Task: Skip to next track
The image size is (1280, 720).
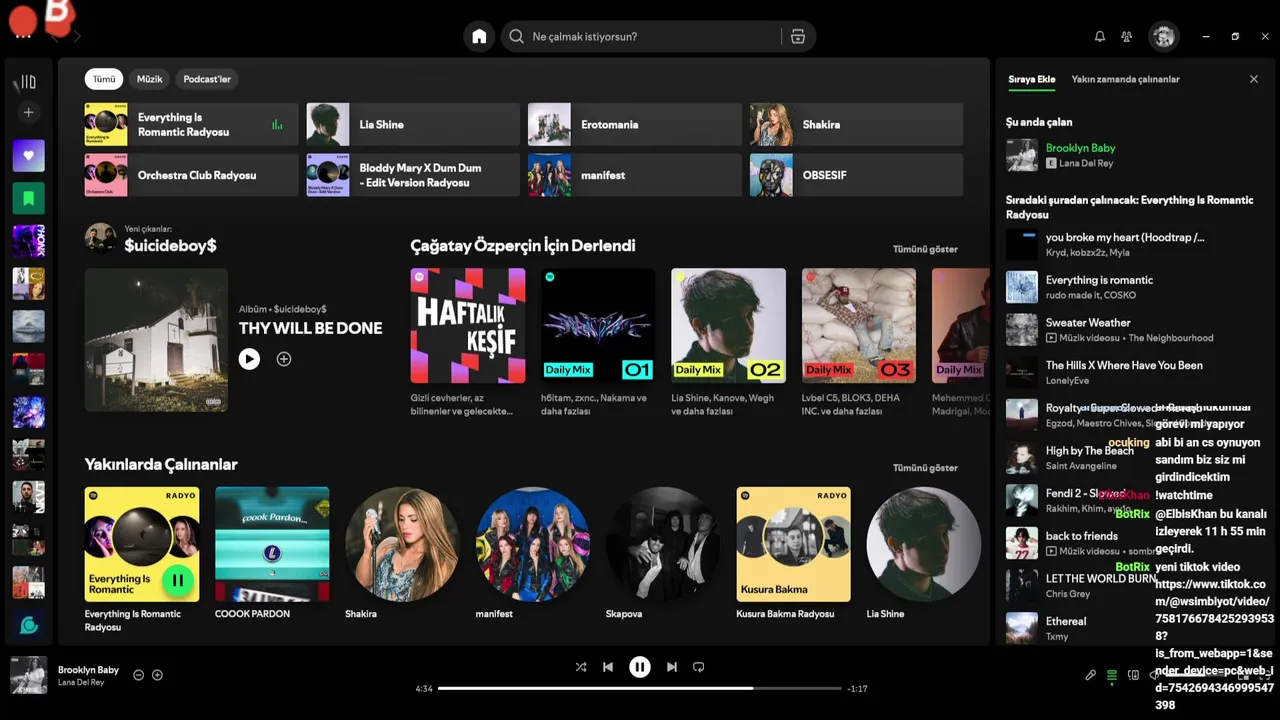Action: [672, 667]
